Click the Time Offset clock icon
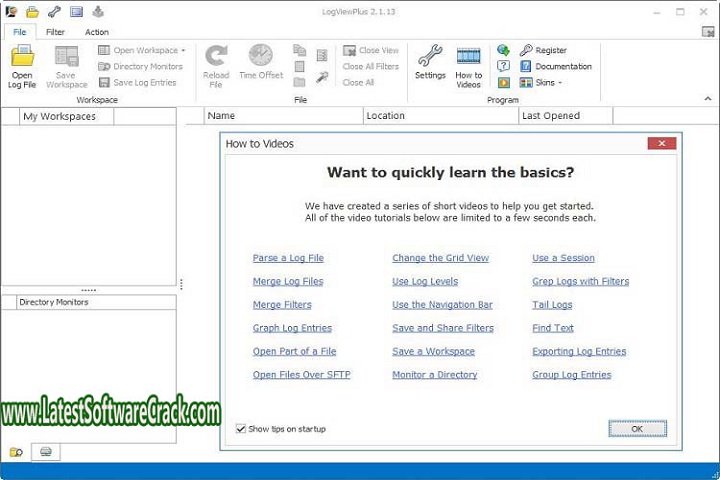 (260, 58)
